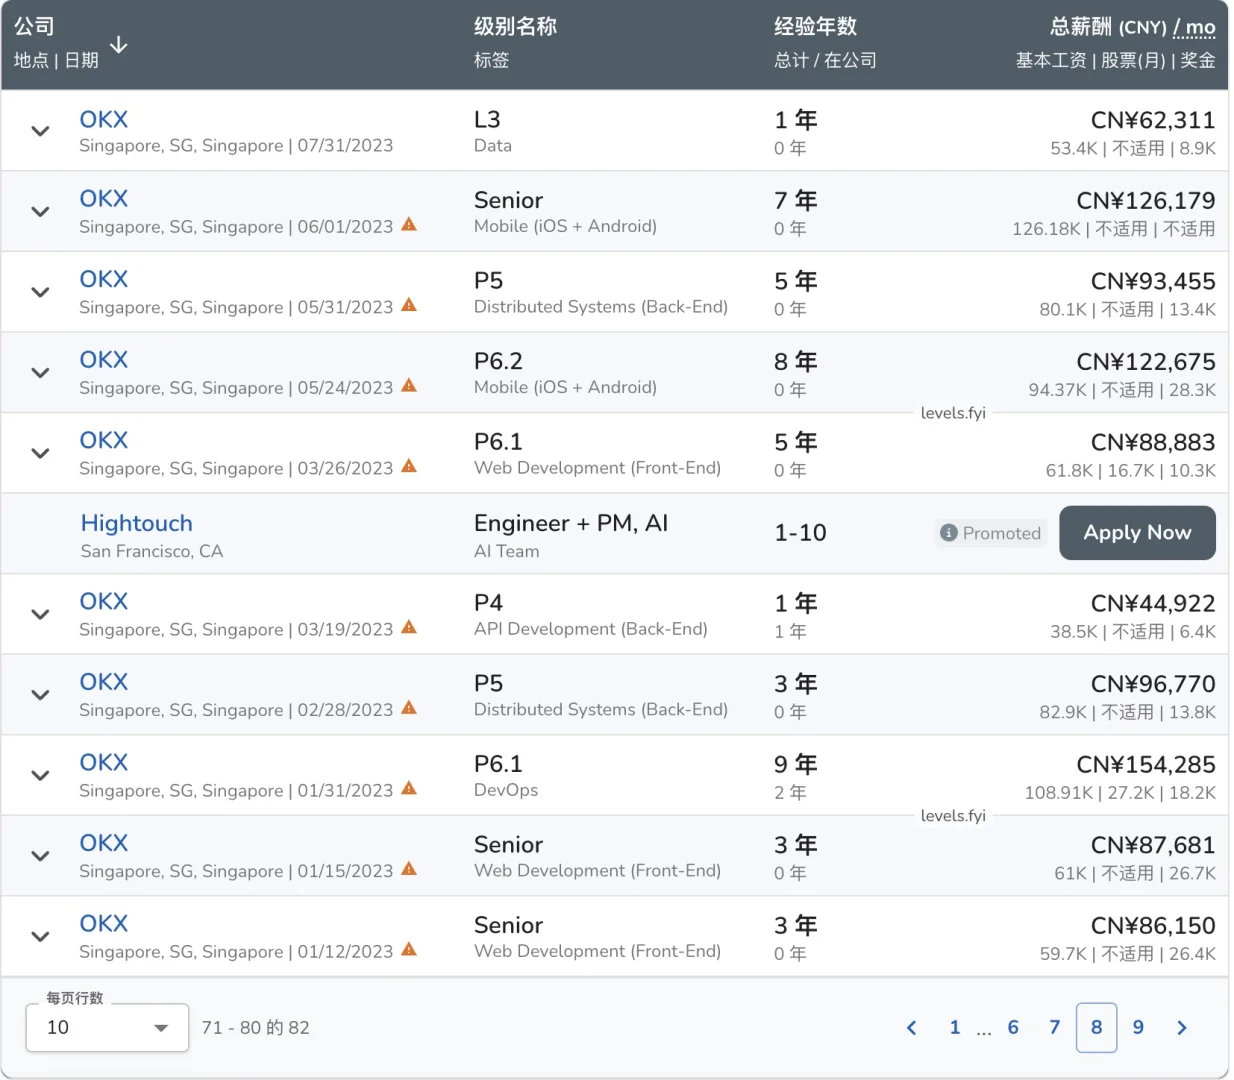Click the info icon in the Promoted badge

(x=949, y=533)
